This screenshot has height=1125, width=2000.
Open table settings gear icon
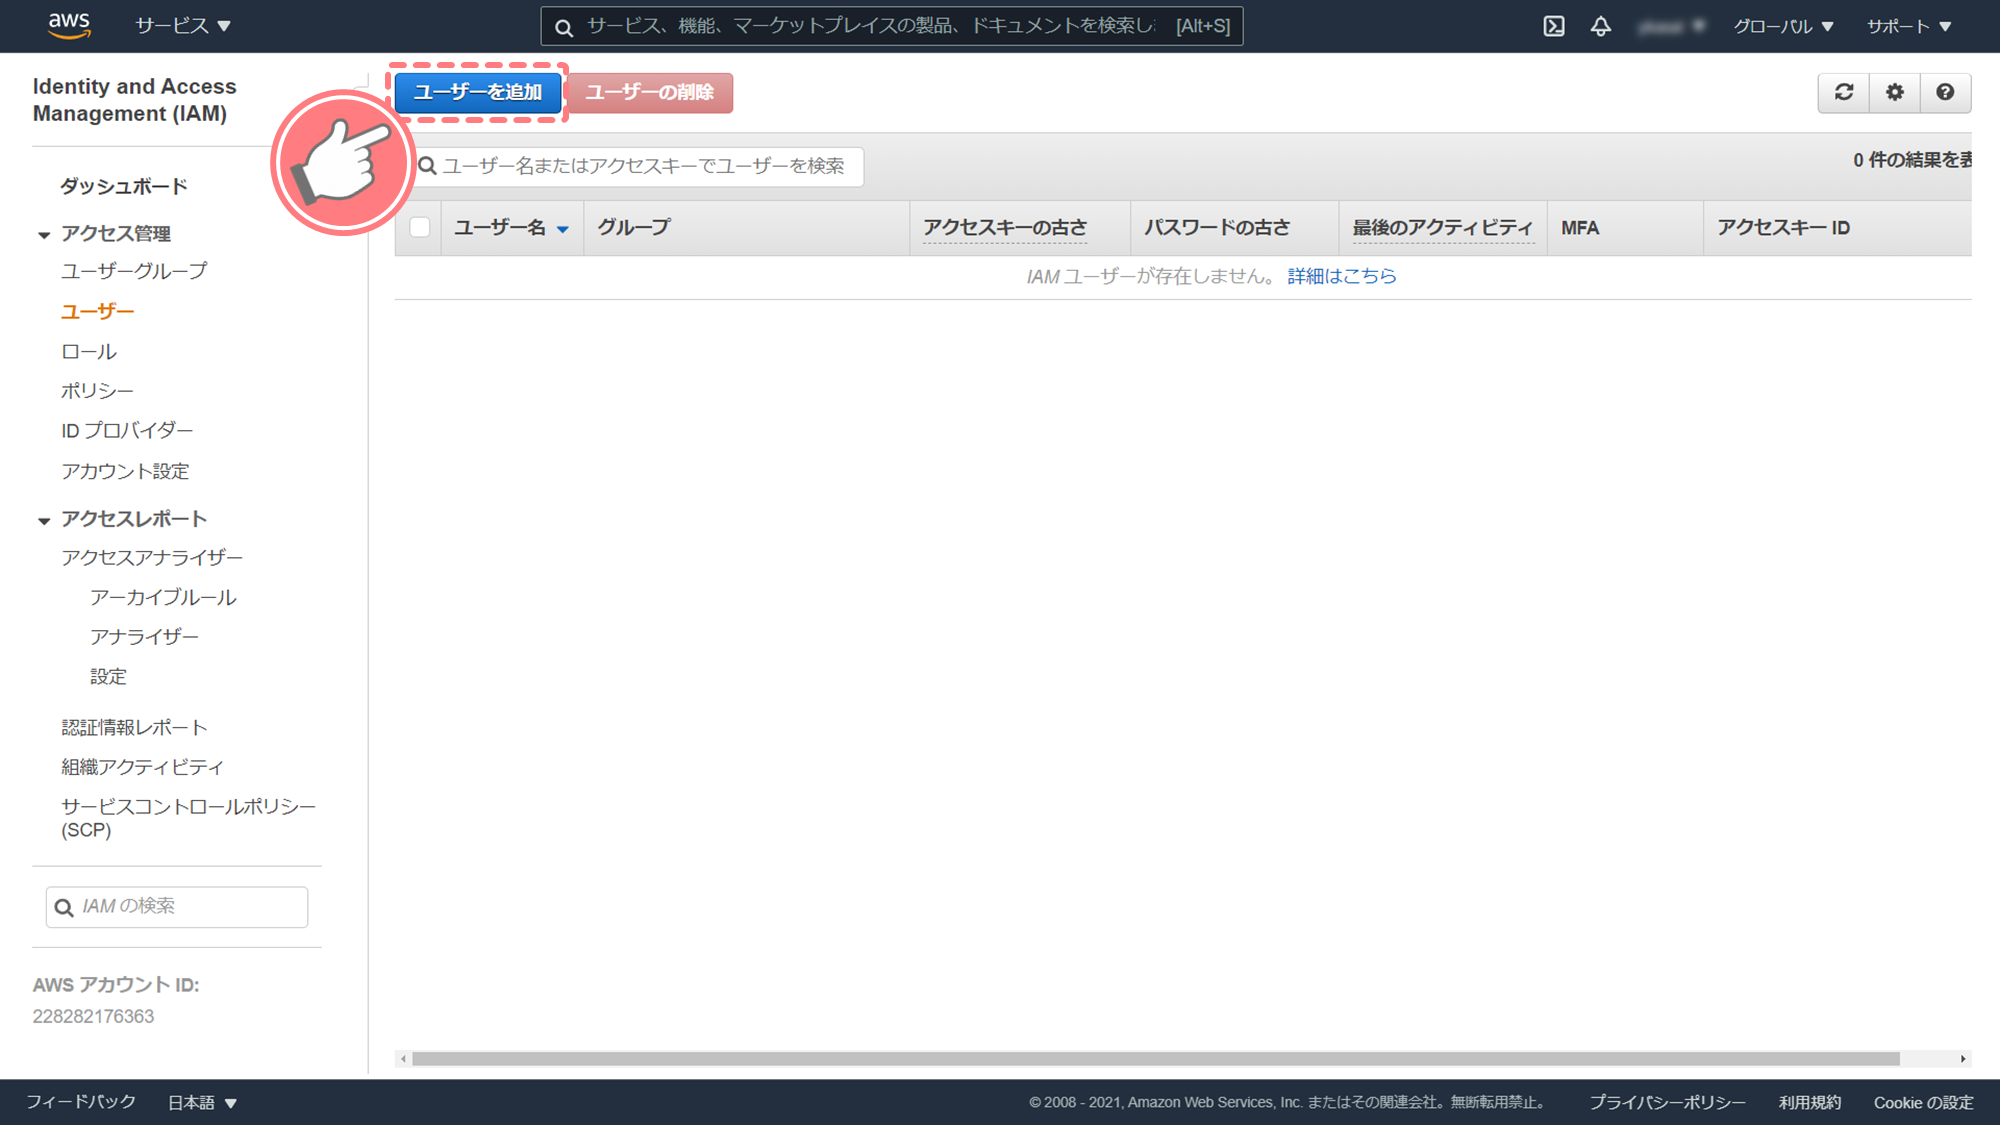tap(1895, 92)
